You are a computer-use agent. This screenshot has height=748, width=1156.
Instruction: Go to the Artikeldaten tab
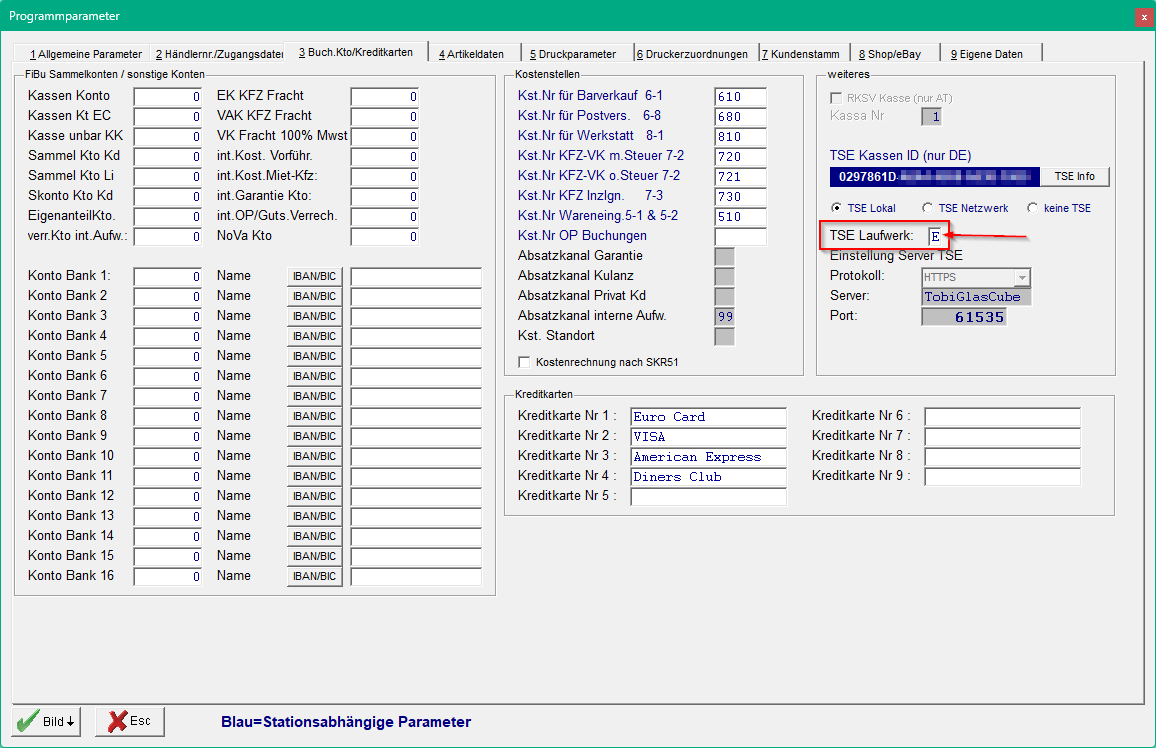(471, 54)
